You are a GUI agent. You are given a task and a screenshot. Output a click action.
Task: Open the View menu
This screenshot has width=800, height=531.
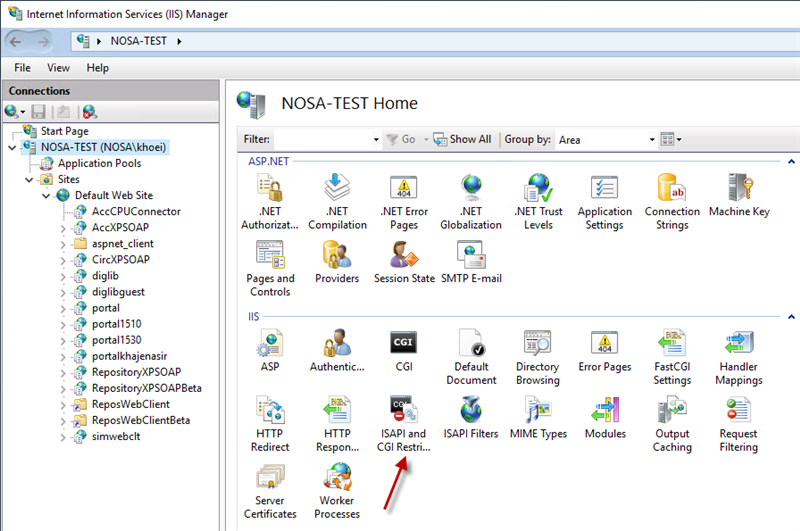(58, 68)
